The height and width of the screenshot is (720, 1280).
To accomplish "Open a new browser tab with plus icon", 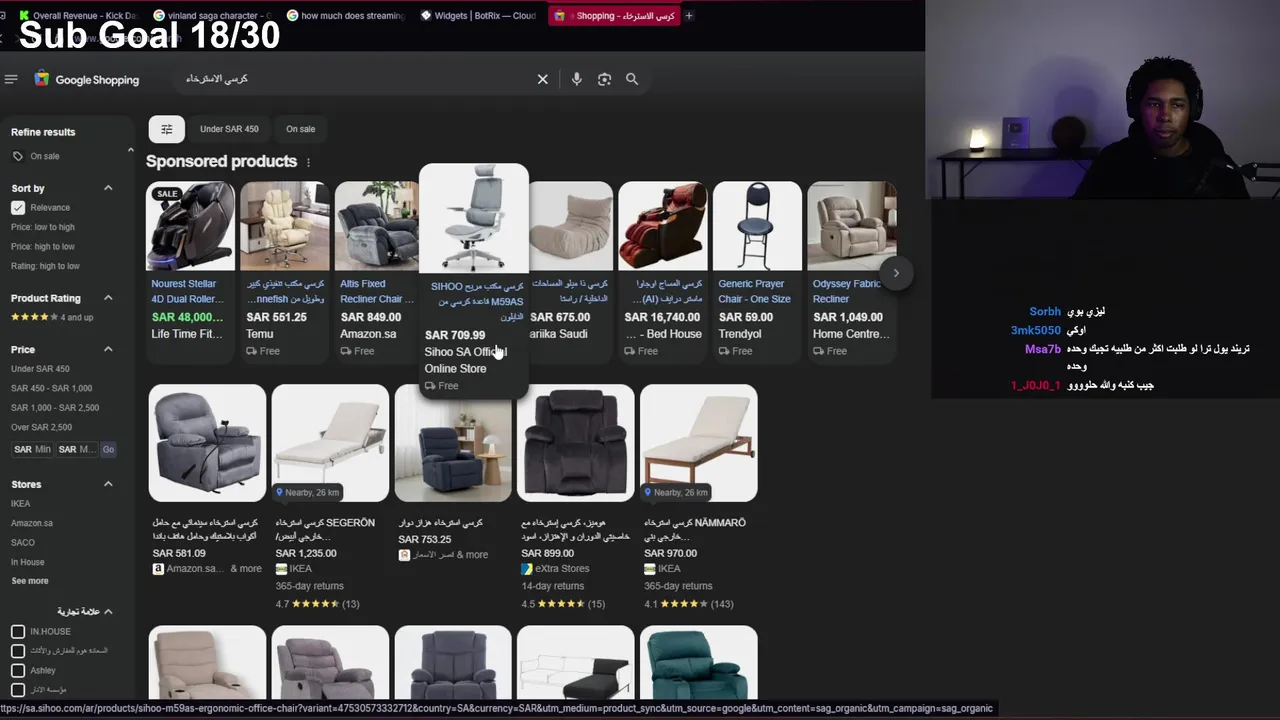I will (x=688, y=15).
